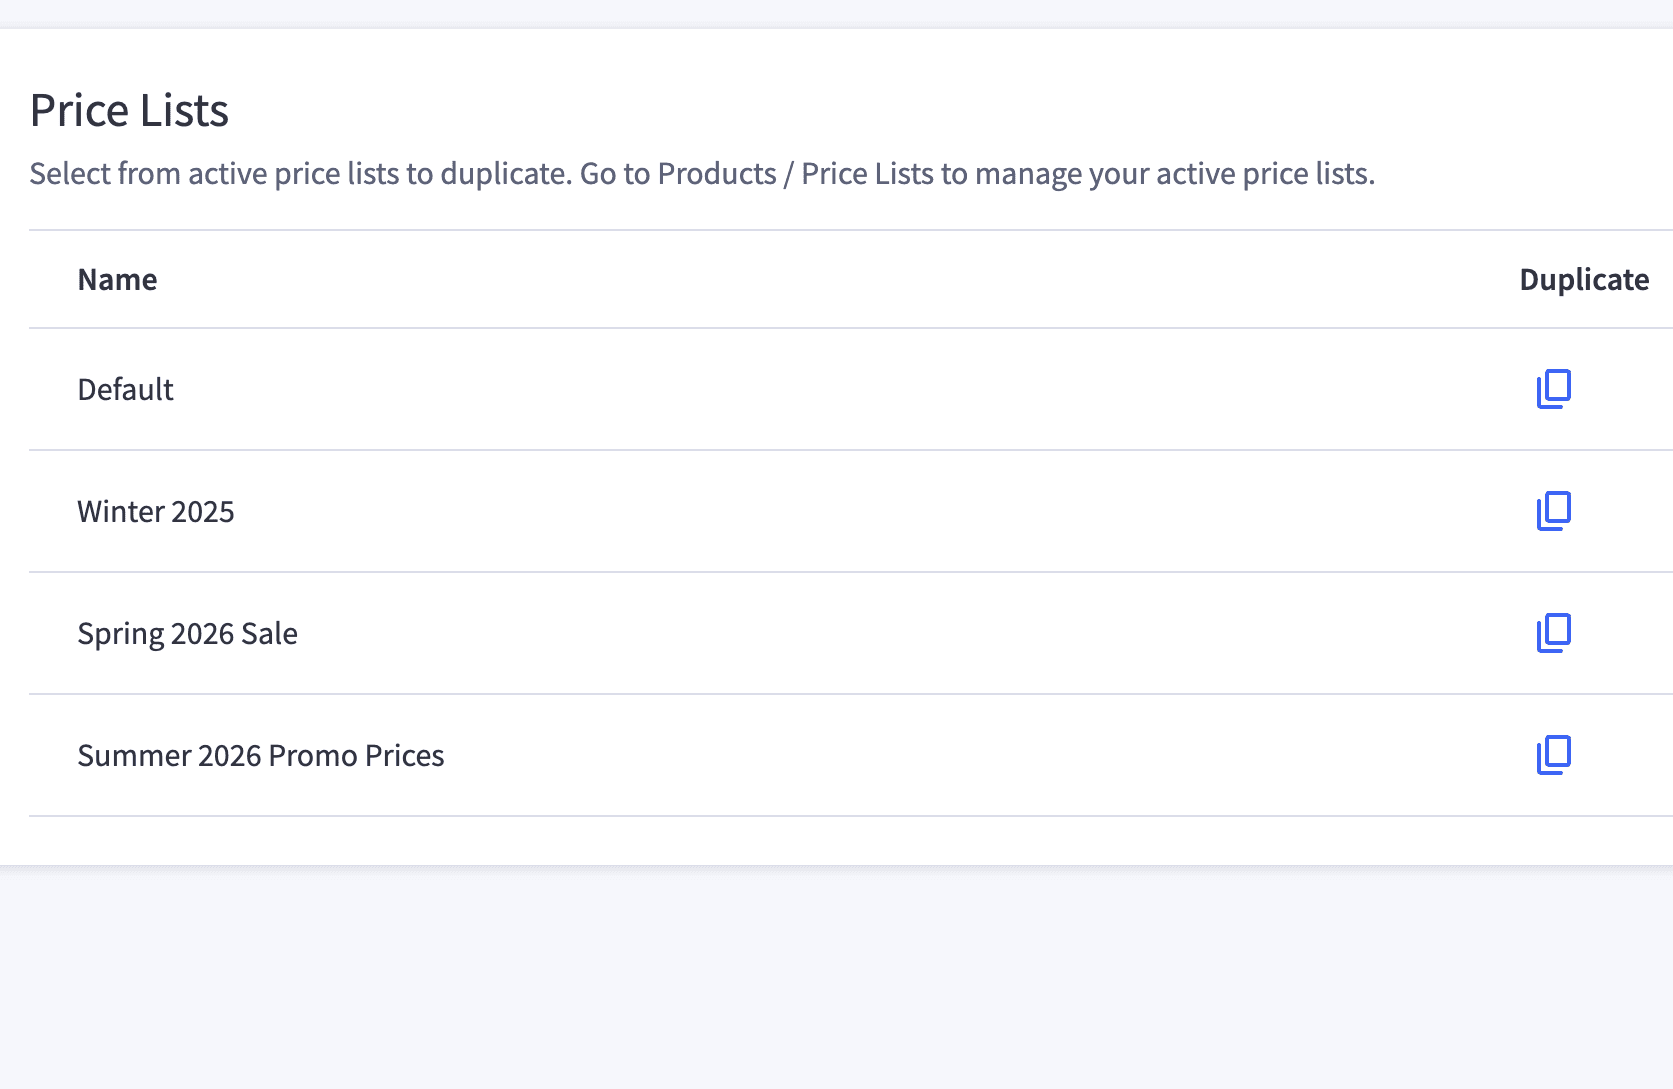1673x1089 pixels.
Task: Click the Spring 2026 Sale name
Action: [188, 634]
